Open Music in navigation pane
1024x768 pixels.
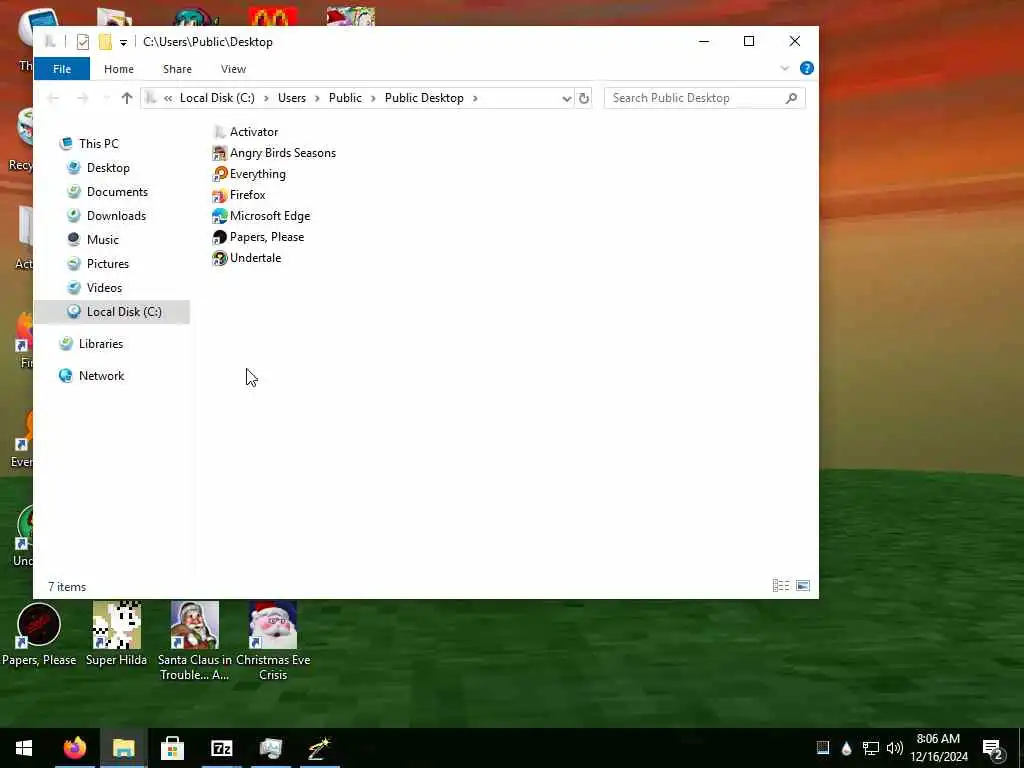pyautogui.click(x=103, y=240)
